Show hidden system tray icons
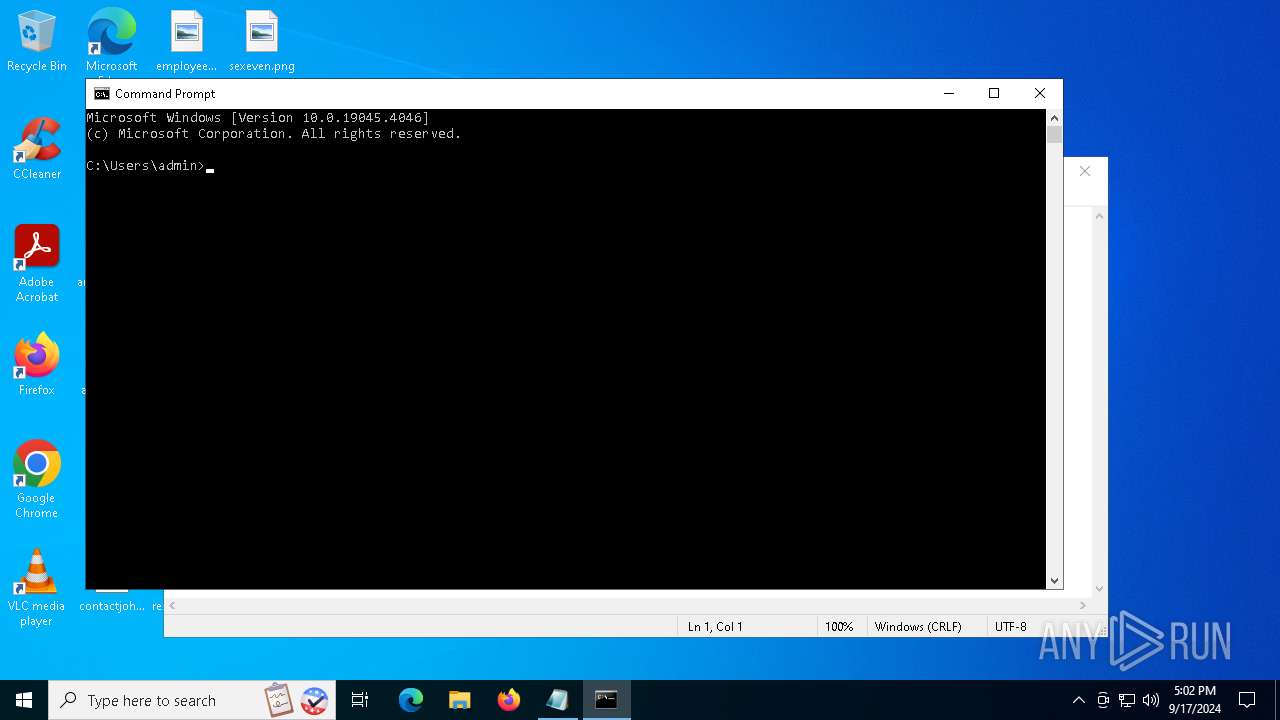 point(1078,700)
